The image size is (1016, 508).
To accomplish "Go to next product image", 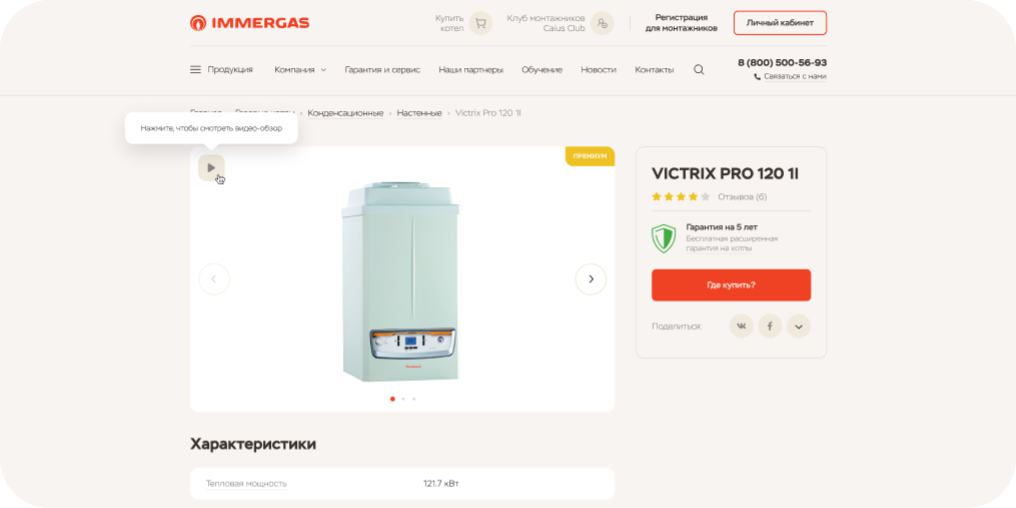I will pos(590,279).
